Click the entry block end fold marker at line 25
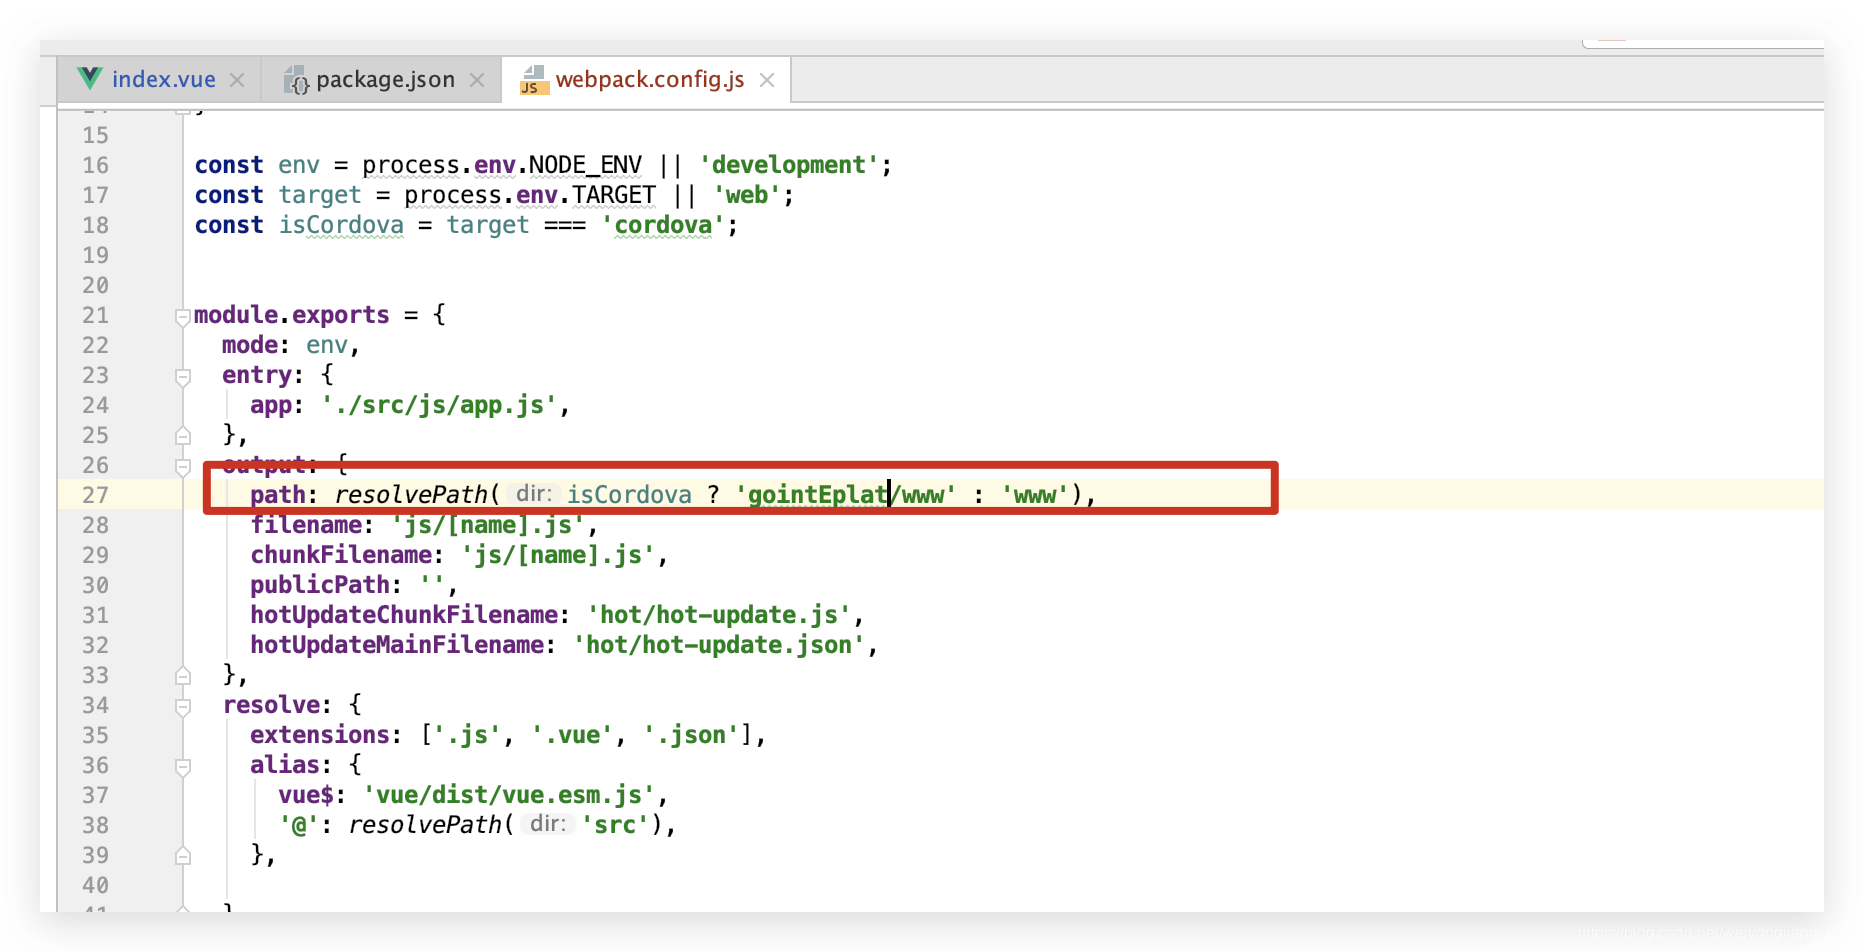 (183, 436)
